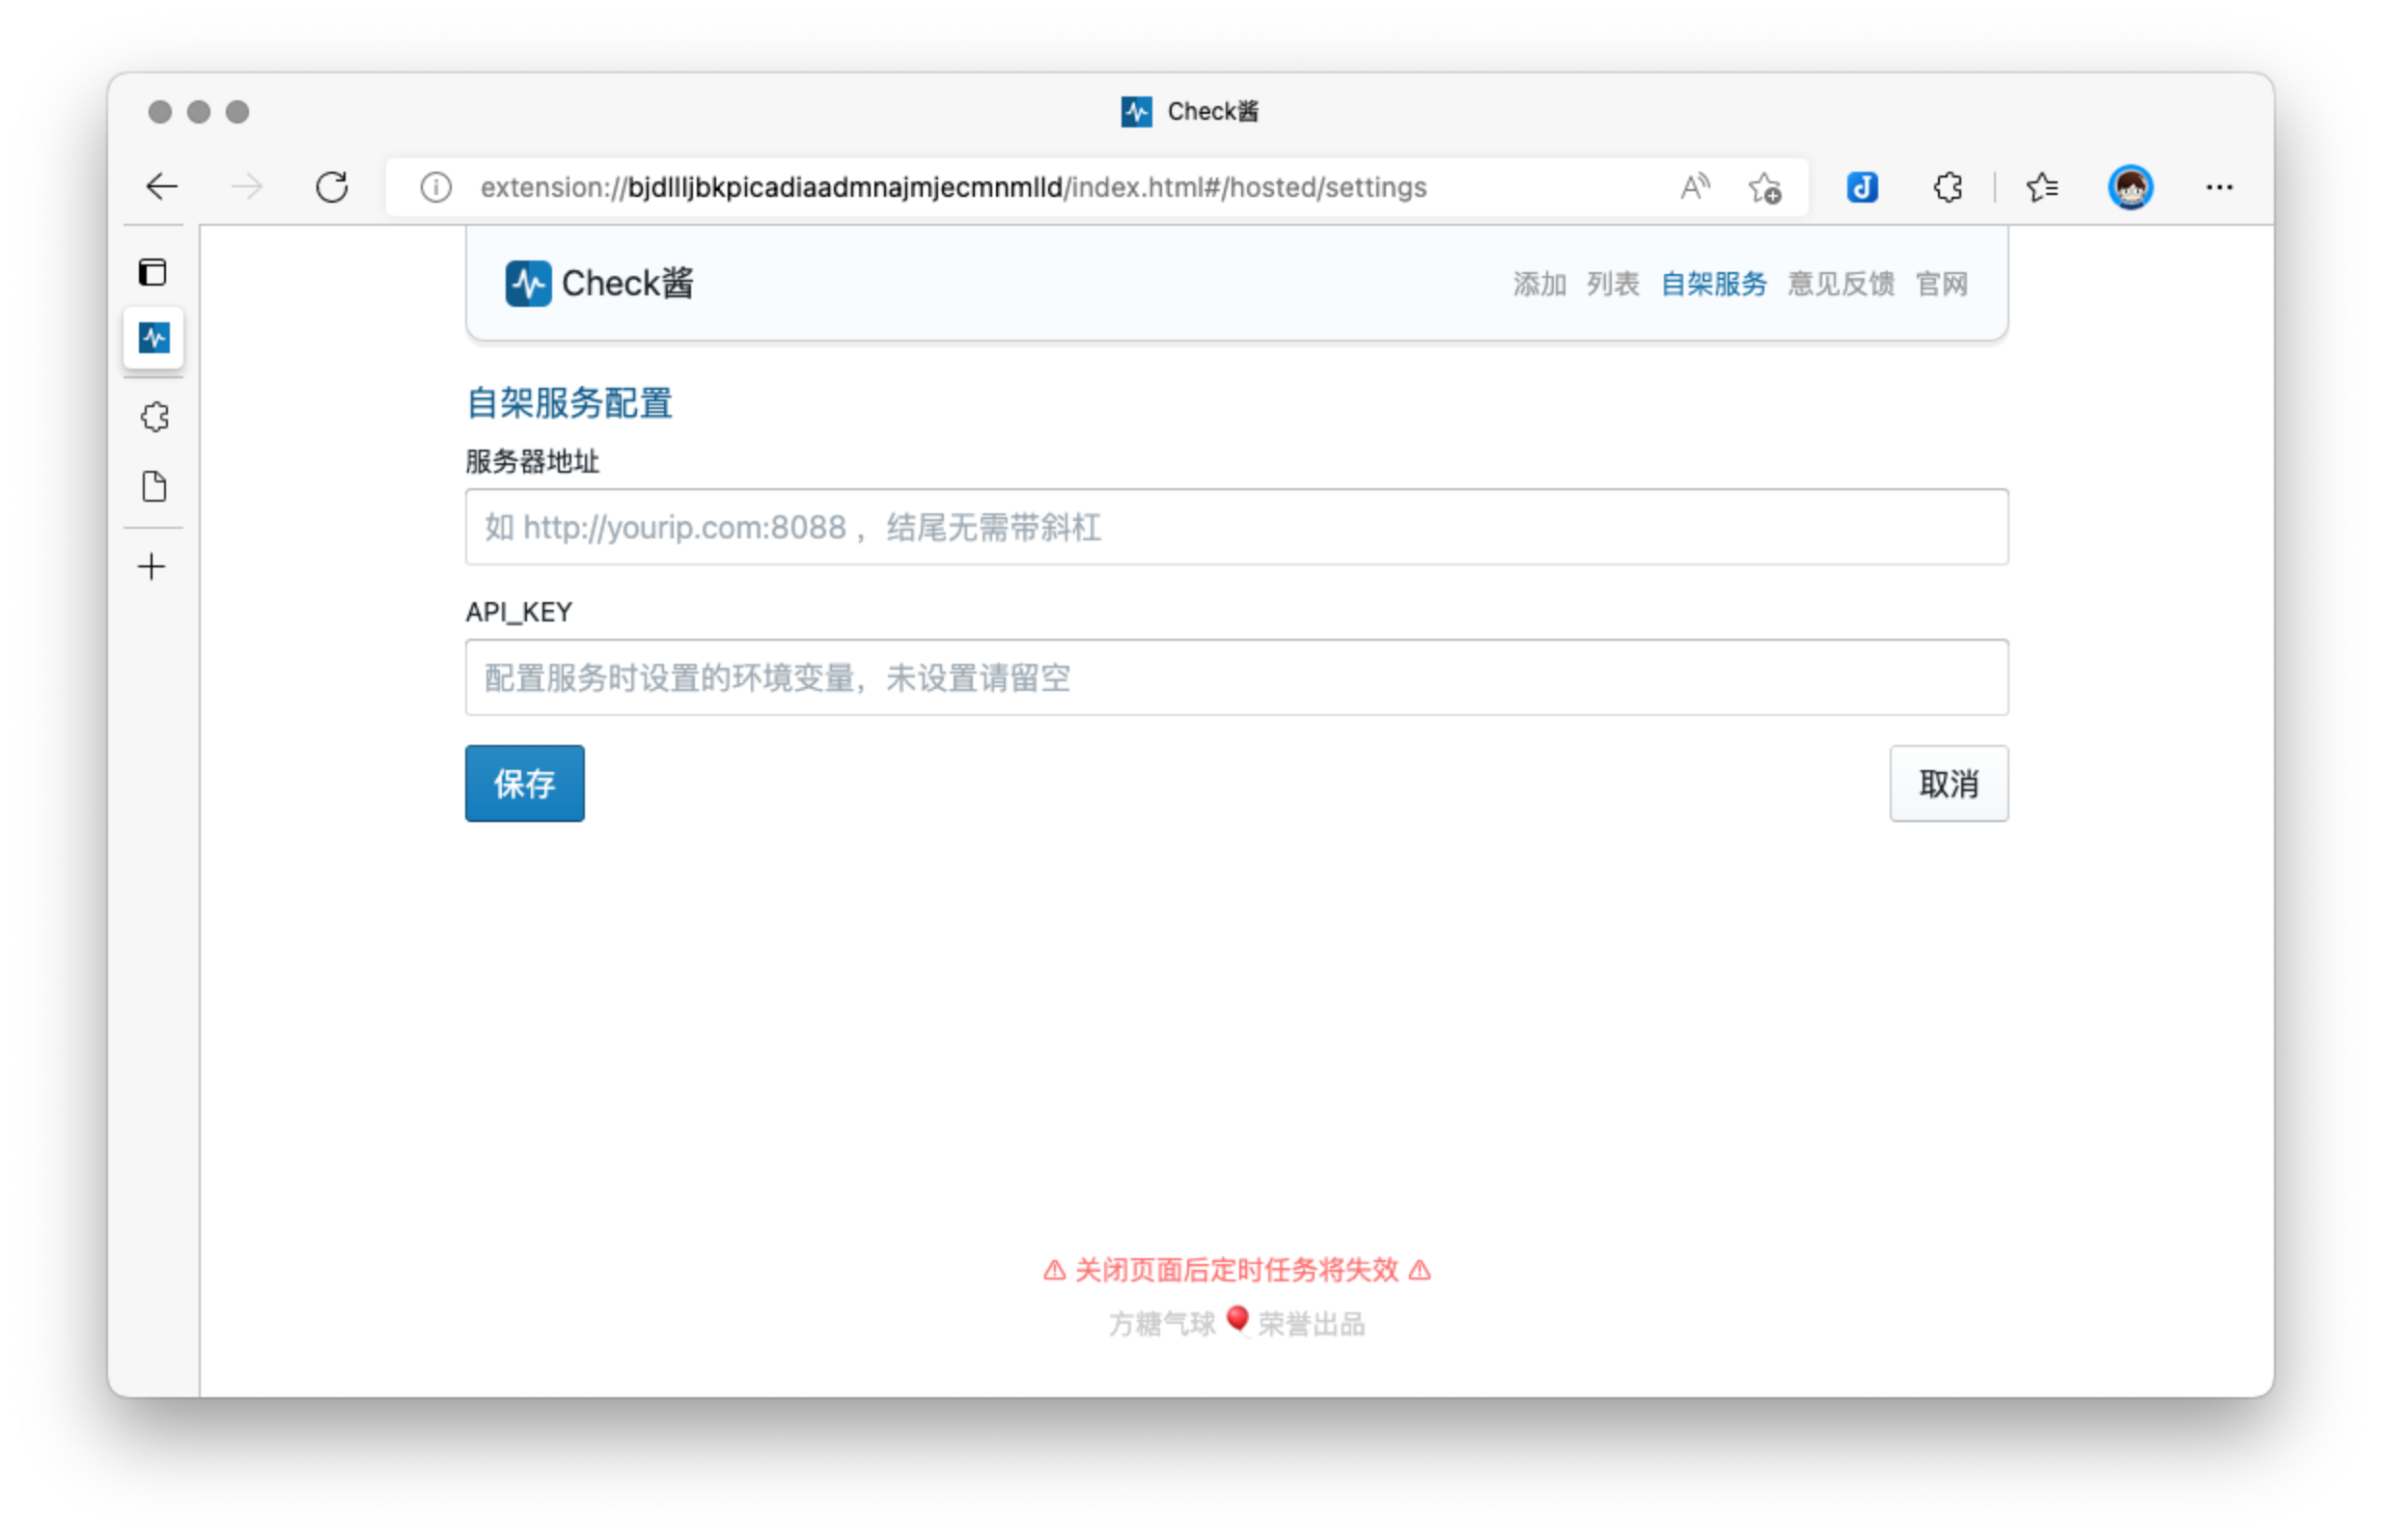2382x1540 pixels.
Task: Open the extensions tab in sidebar
Action: (154, 417)
